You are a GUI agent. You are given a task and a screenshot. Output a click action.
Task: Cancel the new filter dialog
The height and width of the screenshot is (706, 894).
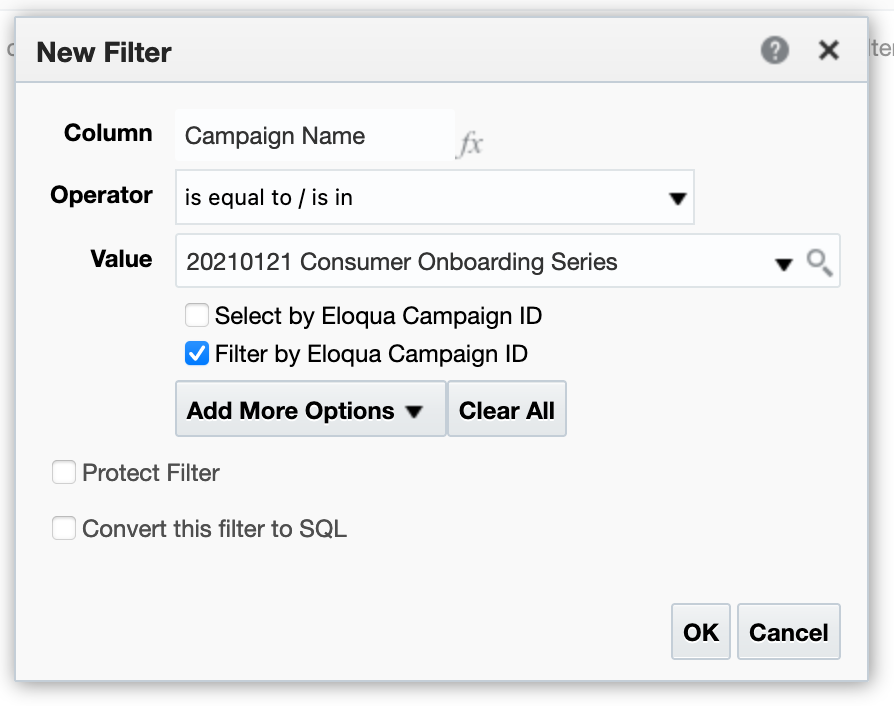pyautogui.click(x=789, y=632)
